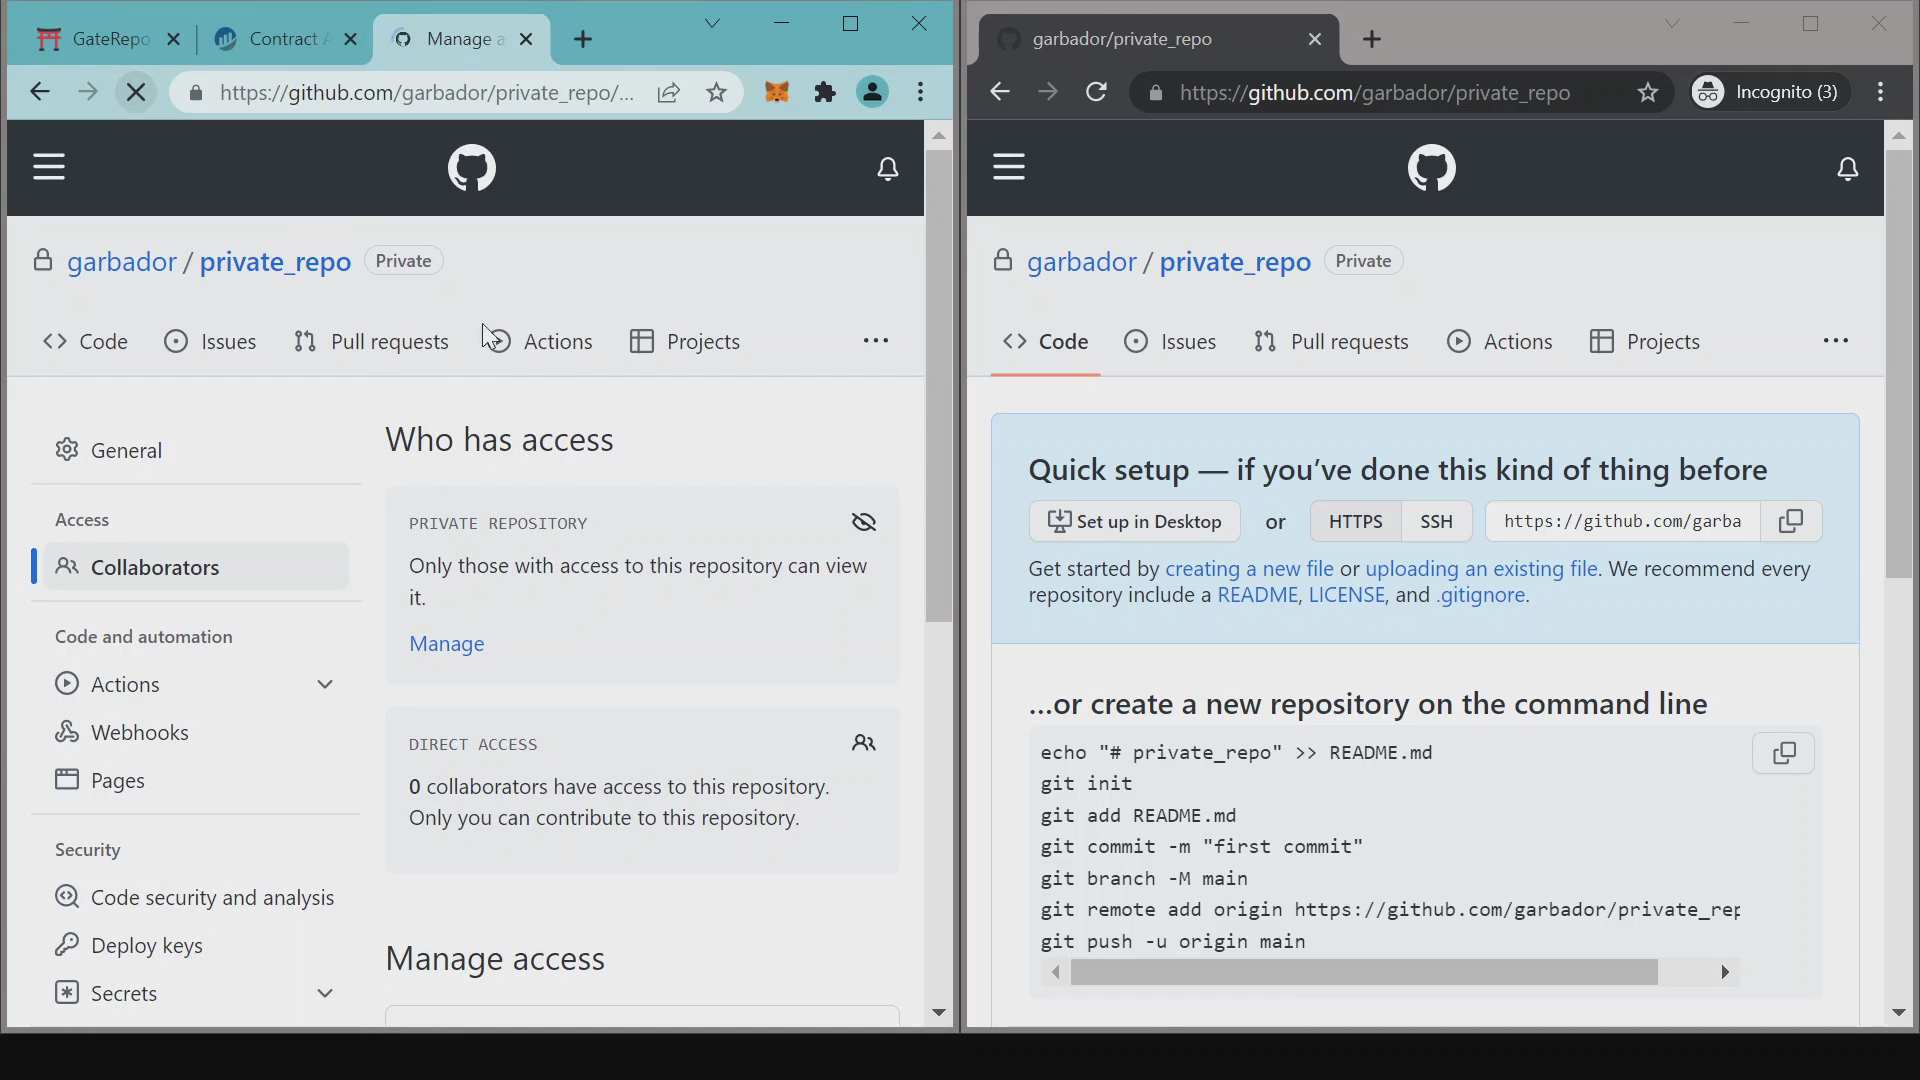Screen dimensions: 1920x1080
Task: Bookmark page using star in Incognito window
Action: [1648, 93]
